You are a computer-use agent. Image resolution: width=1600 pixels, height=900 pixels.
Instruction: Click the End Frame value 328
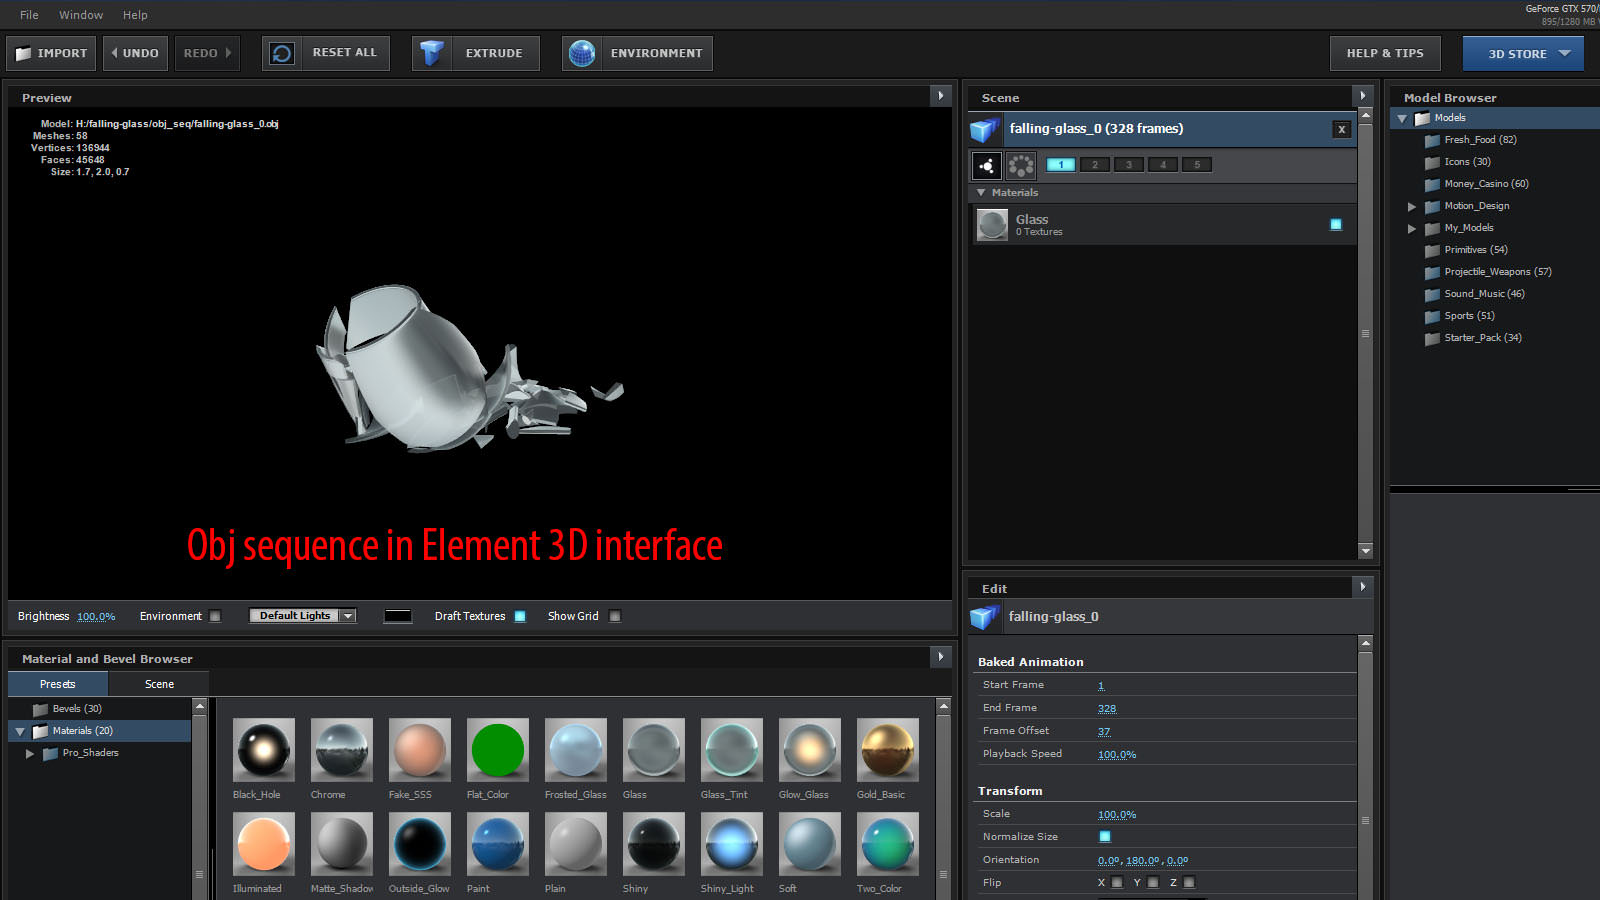coord(1107,708)
